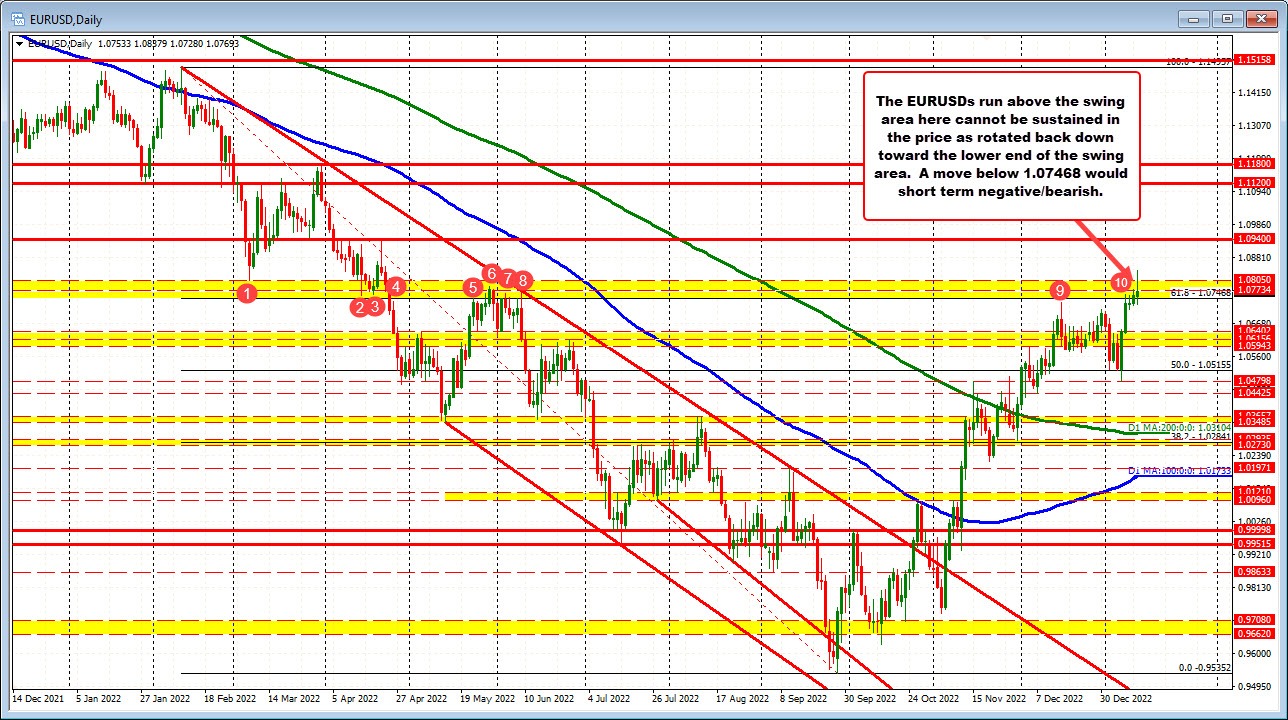Click the '14 Mar 2022' date on time axis

pyautogui.click(x=292, y=697)
